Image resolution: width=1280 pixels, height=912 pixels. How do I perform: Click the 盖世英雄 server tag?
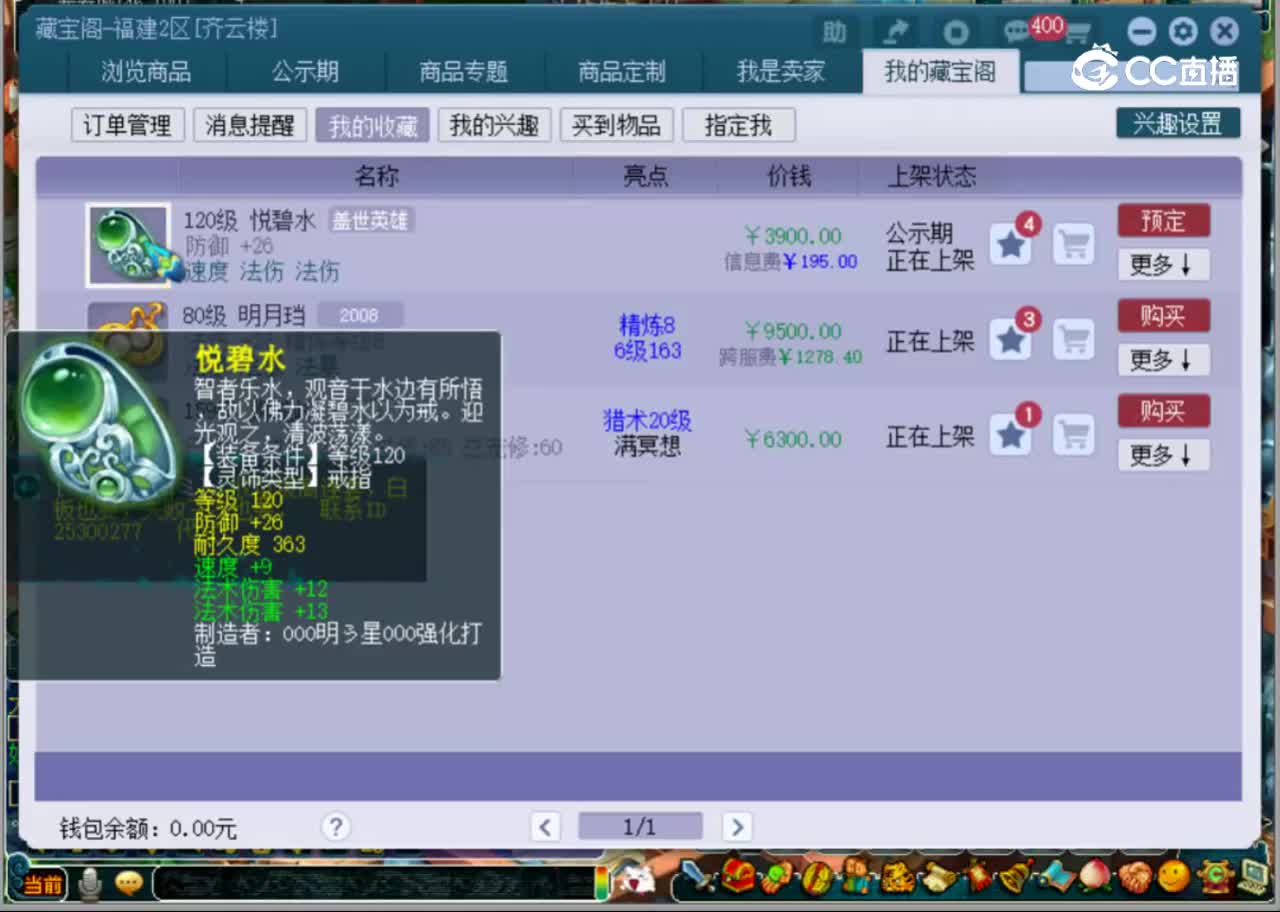pyautogui.click(x=370, y=220)
